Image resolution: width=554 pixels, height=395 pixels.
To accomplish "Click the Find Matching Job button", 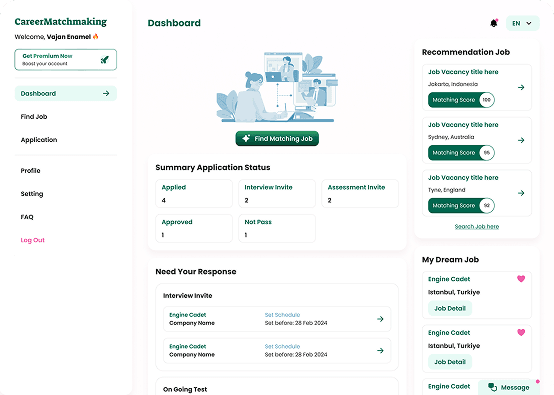I will point(277,138).
